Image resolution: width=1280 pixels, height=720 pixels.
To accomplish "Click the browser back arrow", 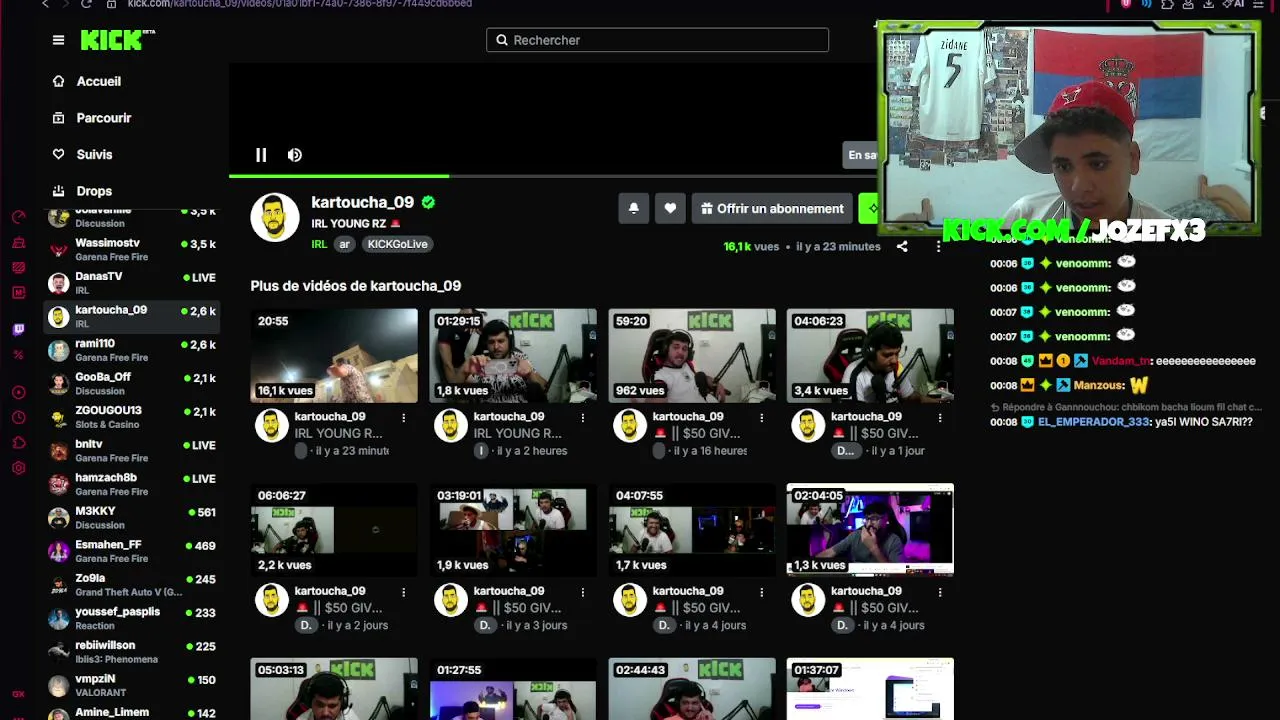I will click(x=45, y=4).
